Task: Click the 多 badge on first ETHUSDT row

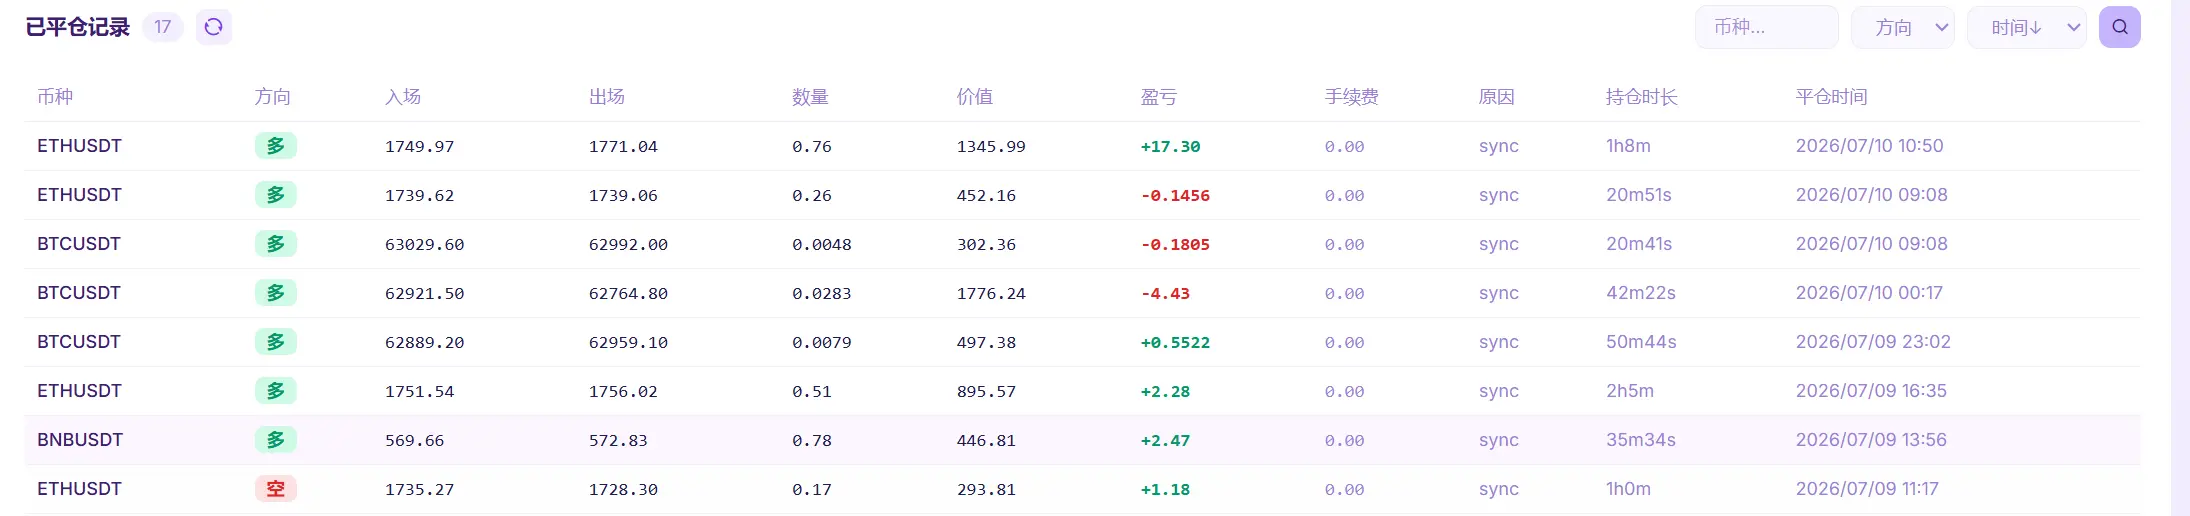Action: (276, 146)
